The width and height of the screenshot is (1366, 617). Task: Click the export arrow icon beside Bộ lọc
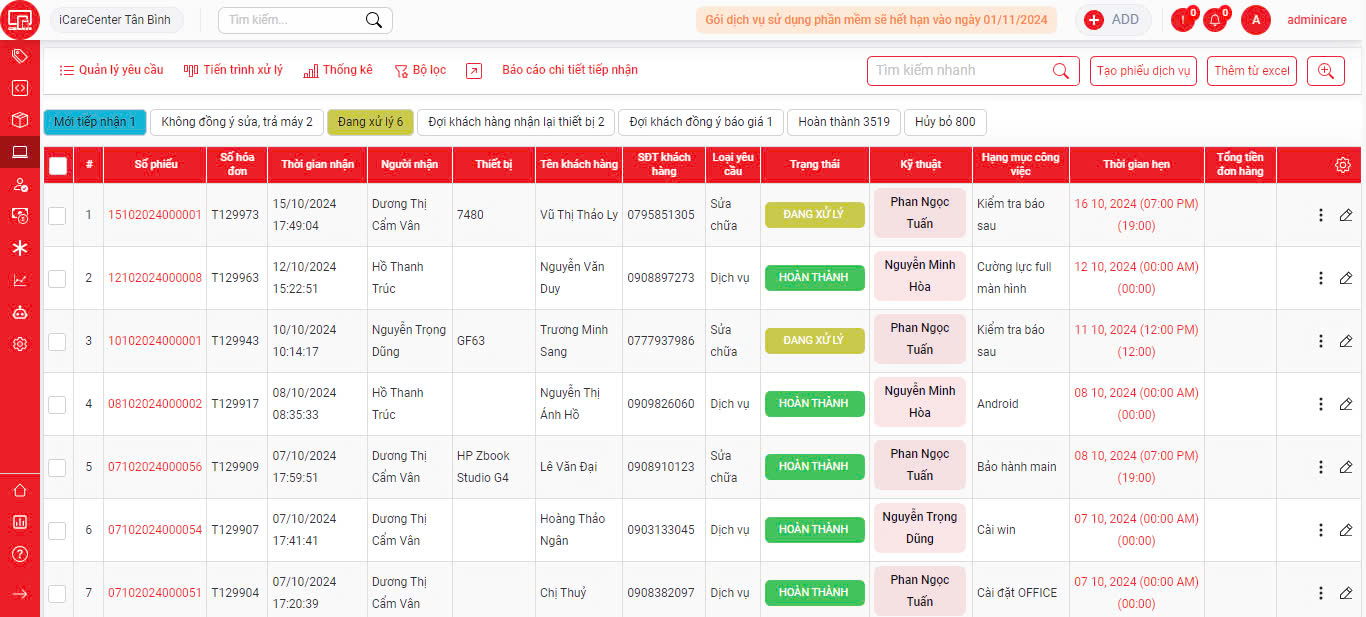point(474,71)
